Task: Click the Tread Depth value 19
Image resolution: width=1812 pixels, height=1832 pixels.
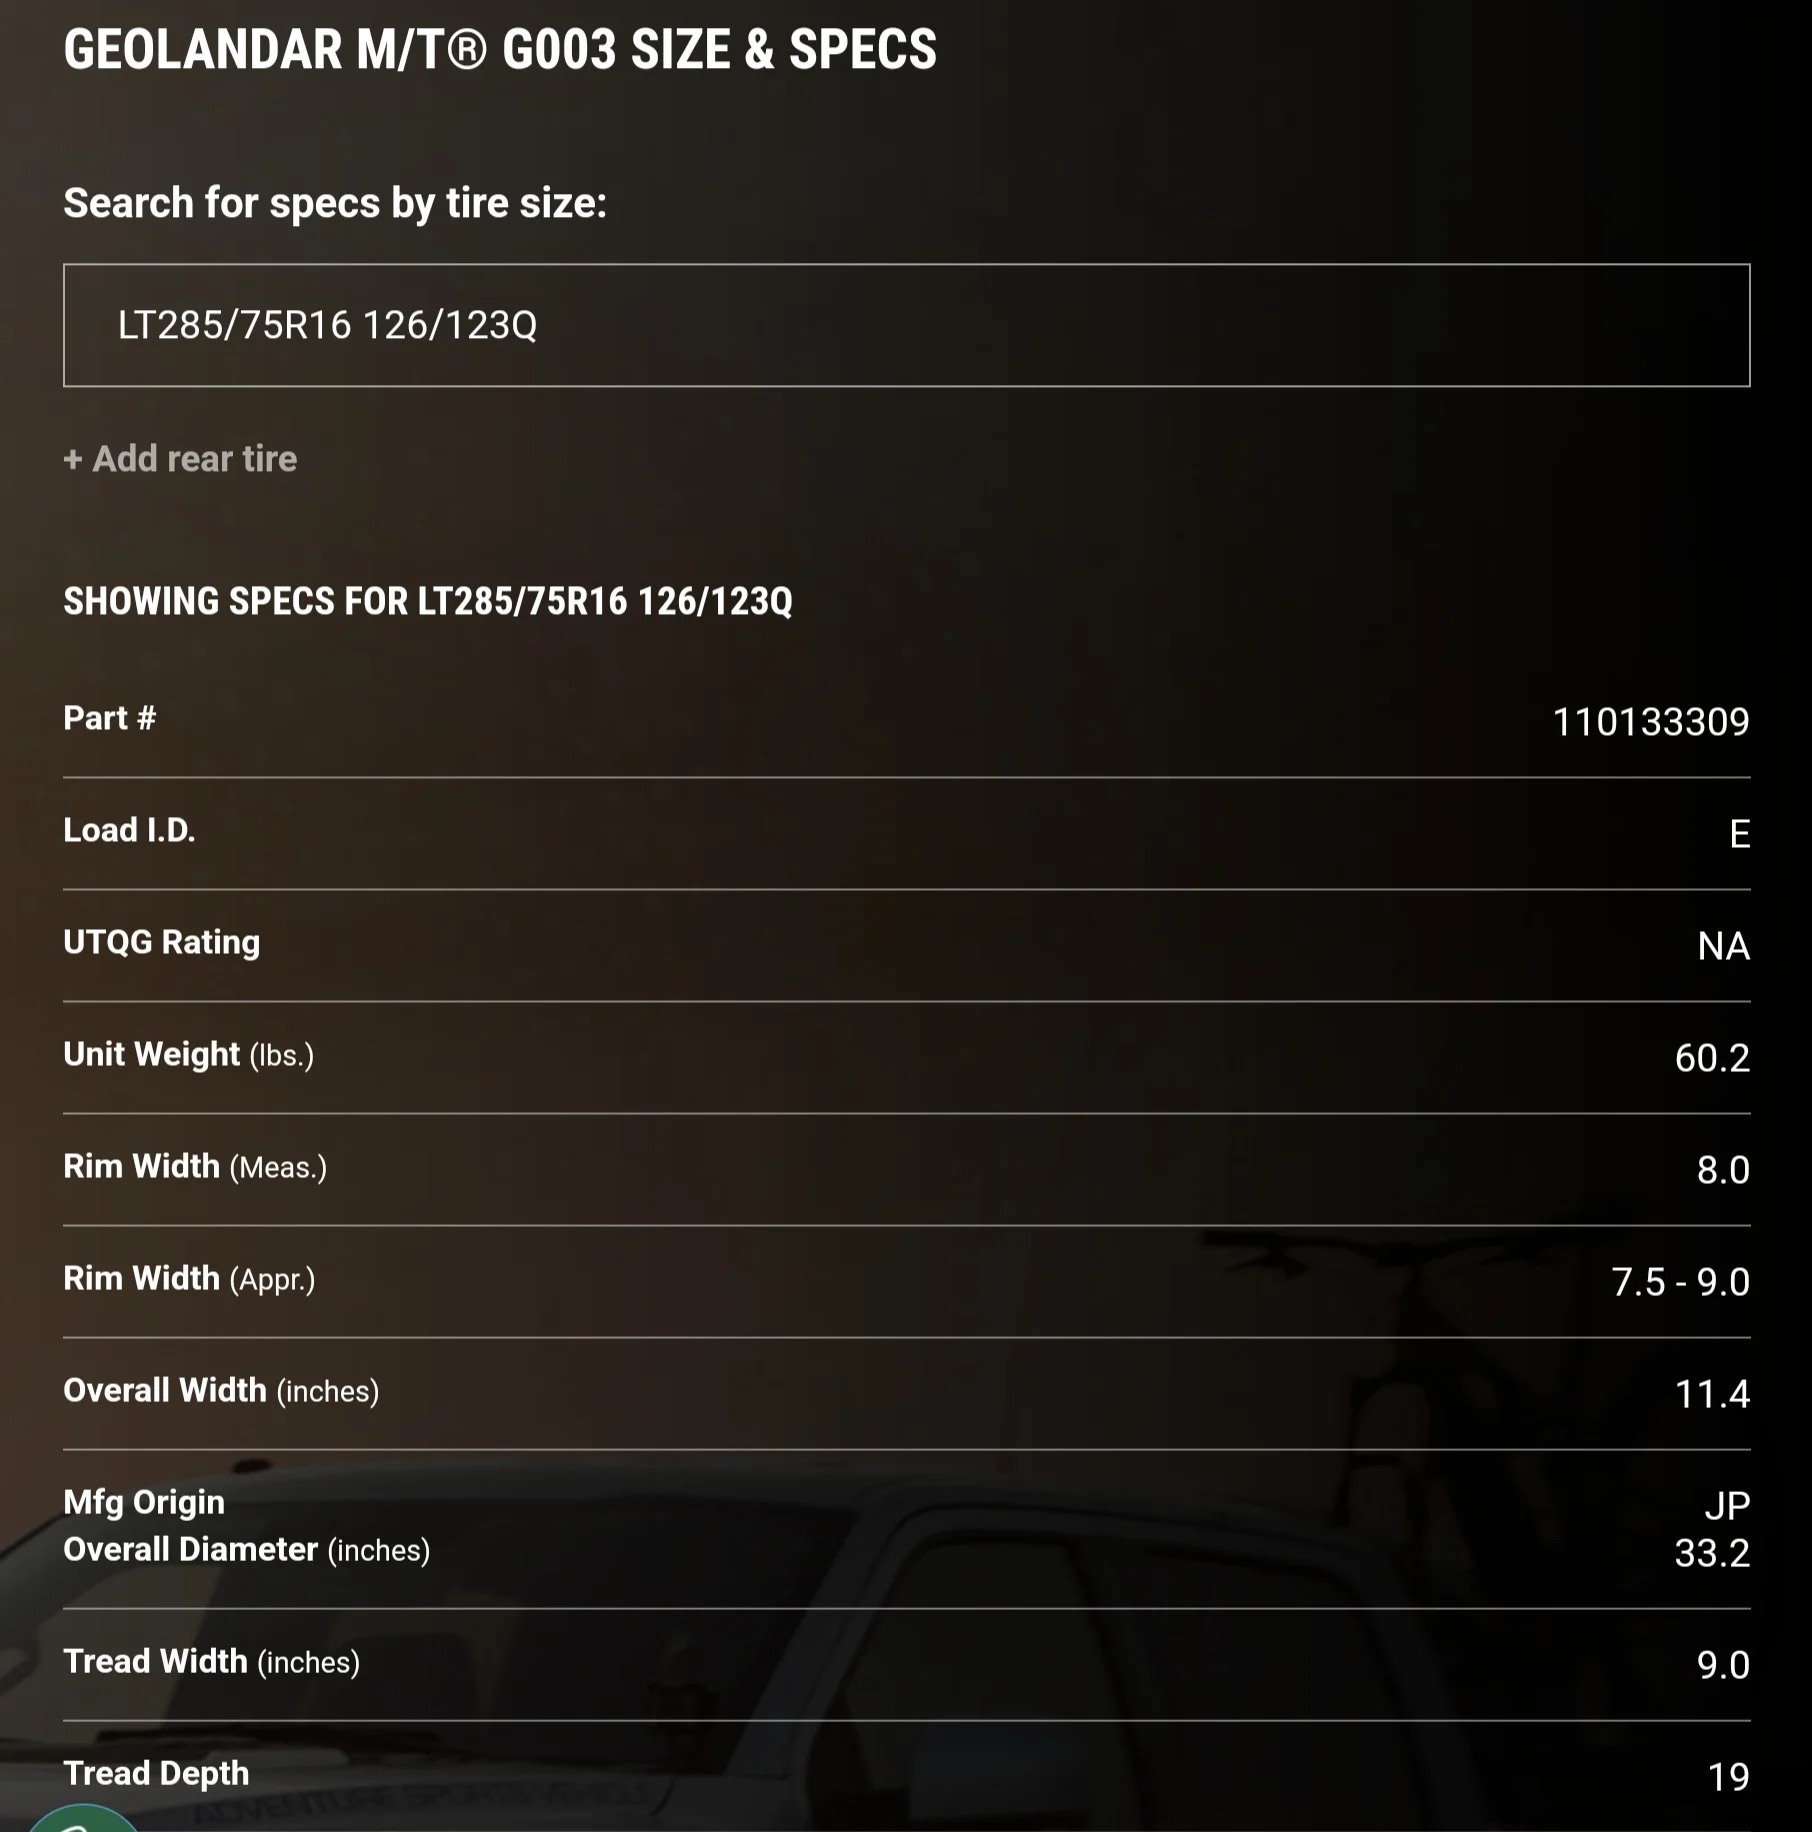Action: coord(1728,1777)
